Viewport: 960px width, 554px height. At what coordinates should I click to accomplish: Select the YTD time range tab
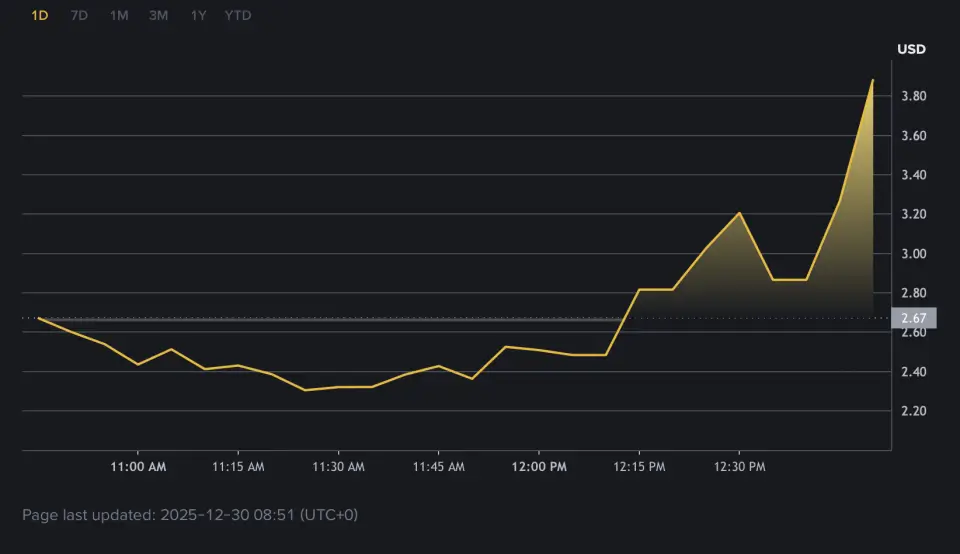238,15
